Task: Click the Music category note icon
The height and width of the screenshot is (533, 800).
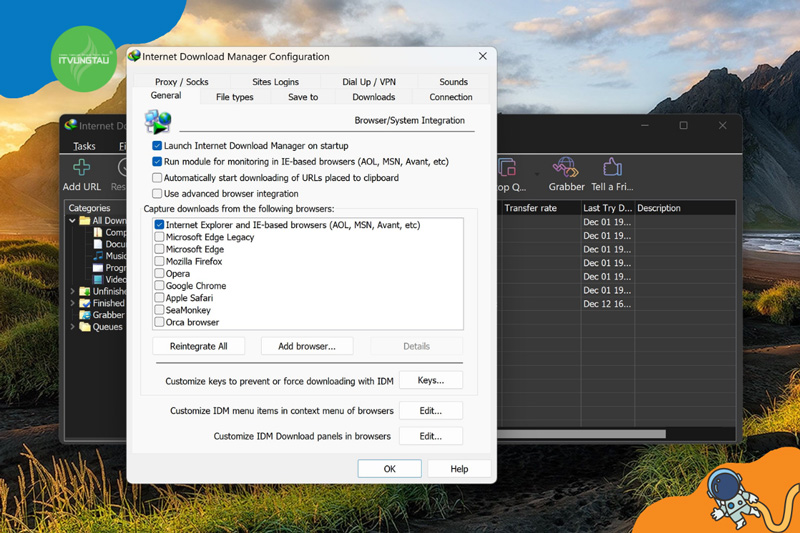Action: click(x=98, y=256)
